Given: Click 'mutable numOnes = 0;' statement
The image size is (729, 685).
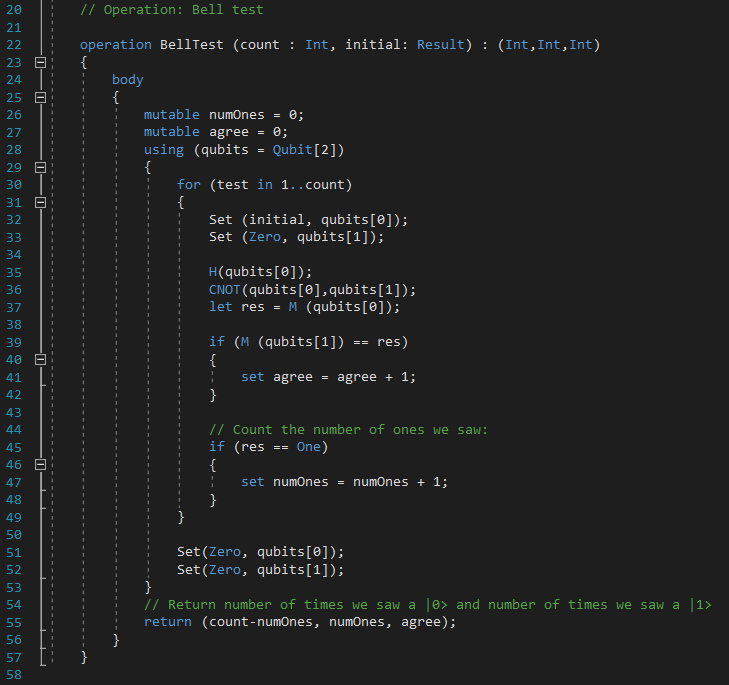Looking at the screenshot, I should [224, 115].
